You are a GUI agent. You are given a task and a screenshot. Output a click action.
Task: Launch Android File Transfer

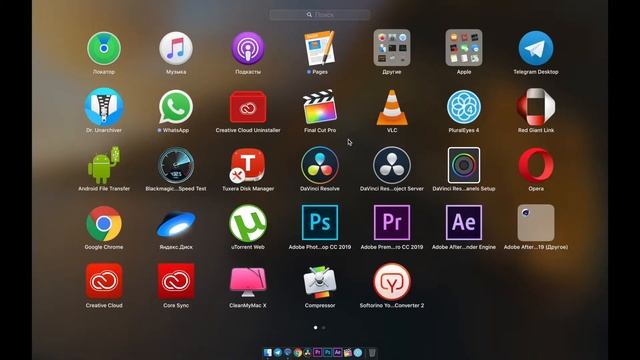pos(104,165)
